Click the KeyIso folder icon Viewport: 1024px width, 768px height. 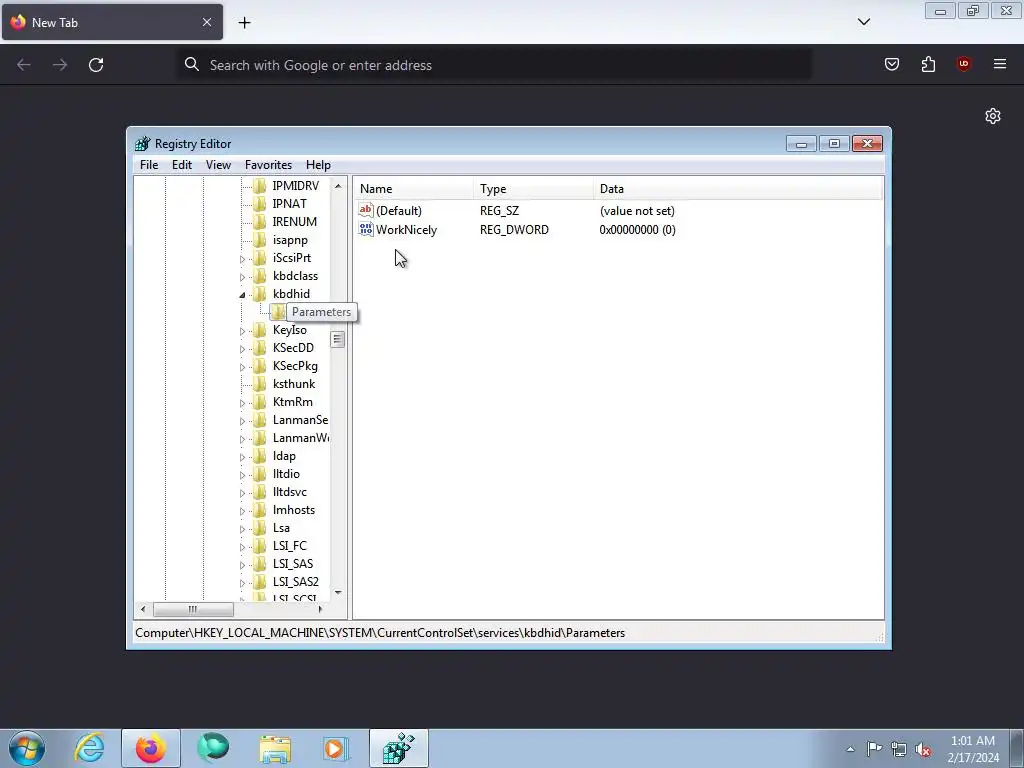click(260, 330)
